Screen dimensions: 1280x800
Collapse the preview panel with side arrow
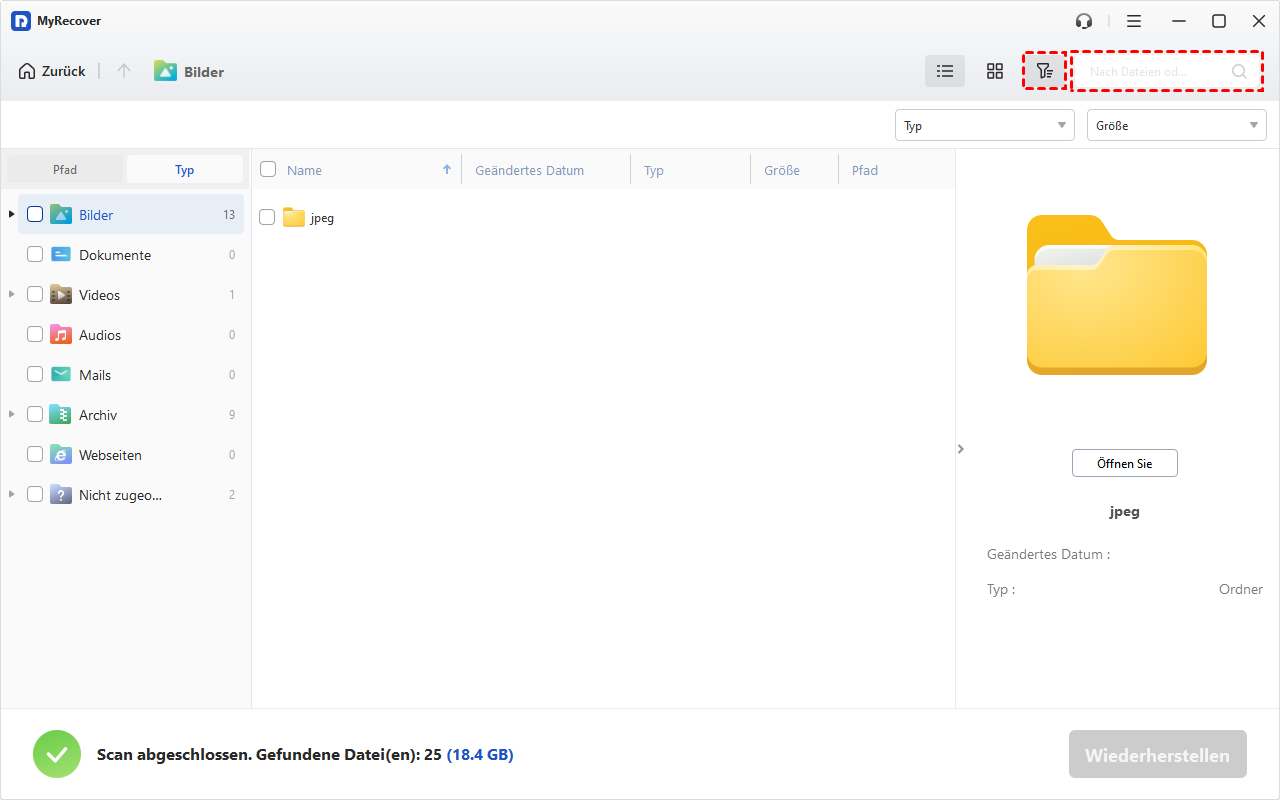pyautogui.click(x=961, y=449)
